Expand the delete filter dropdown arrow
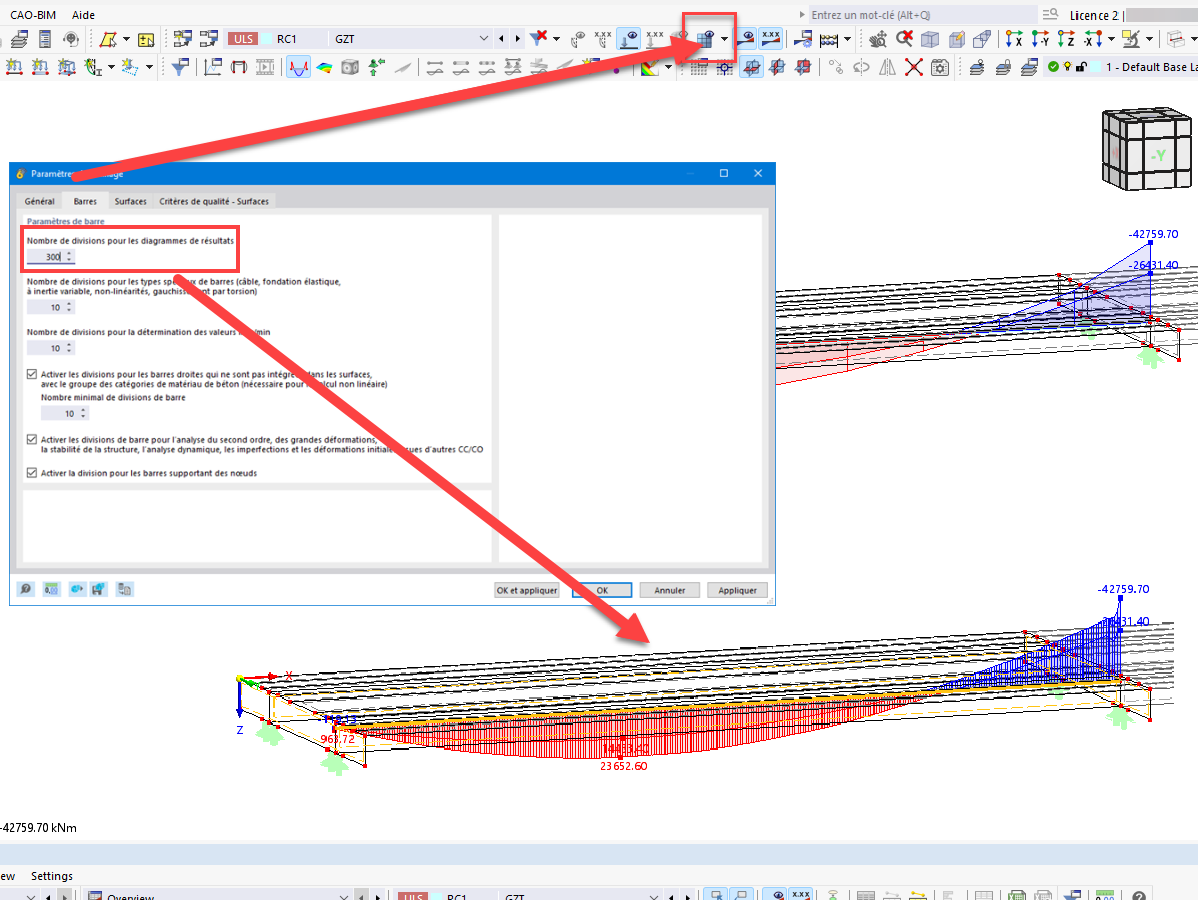Image resolution: width=1198 pixels, height=900 pixels. point(556,39)
